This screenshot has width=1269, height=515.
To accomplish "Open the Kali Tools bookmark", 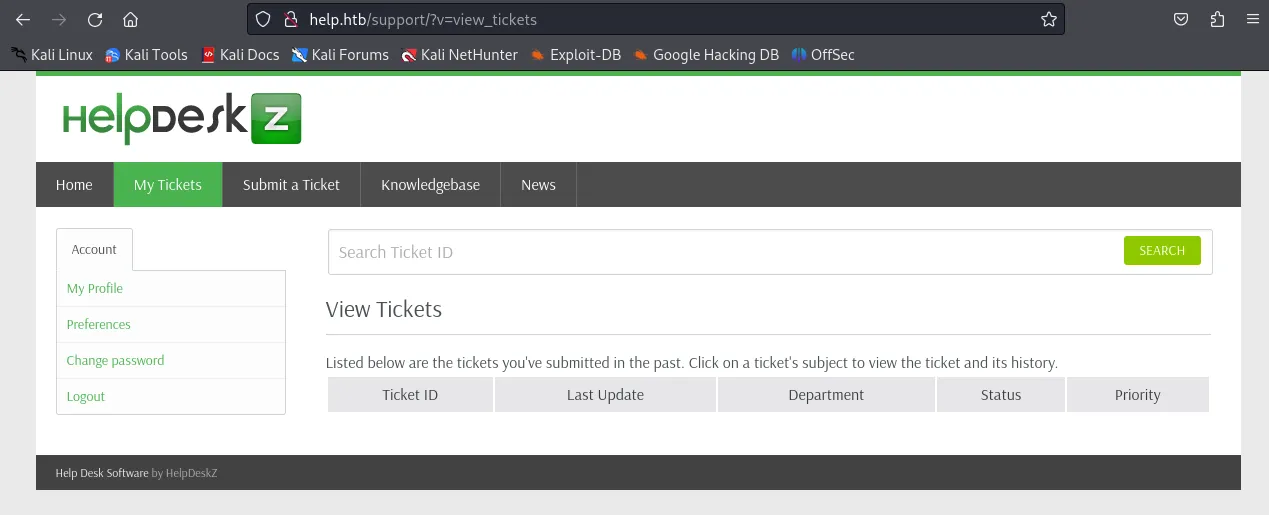I will (x=147, y=55).
